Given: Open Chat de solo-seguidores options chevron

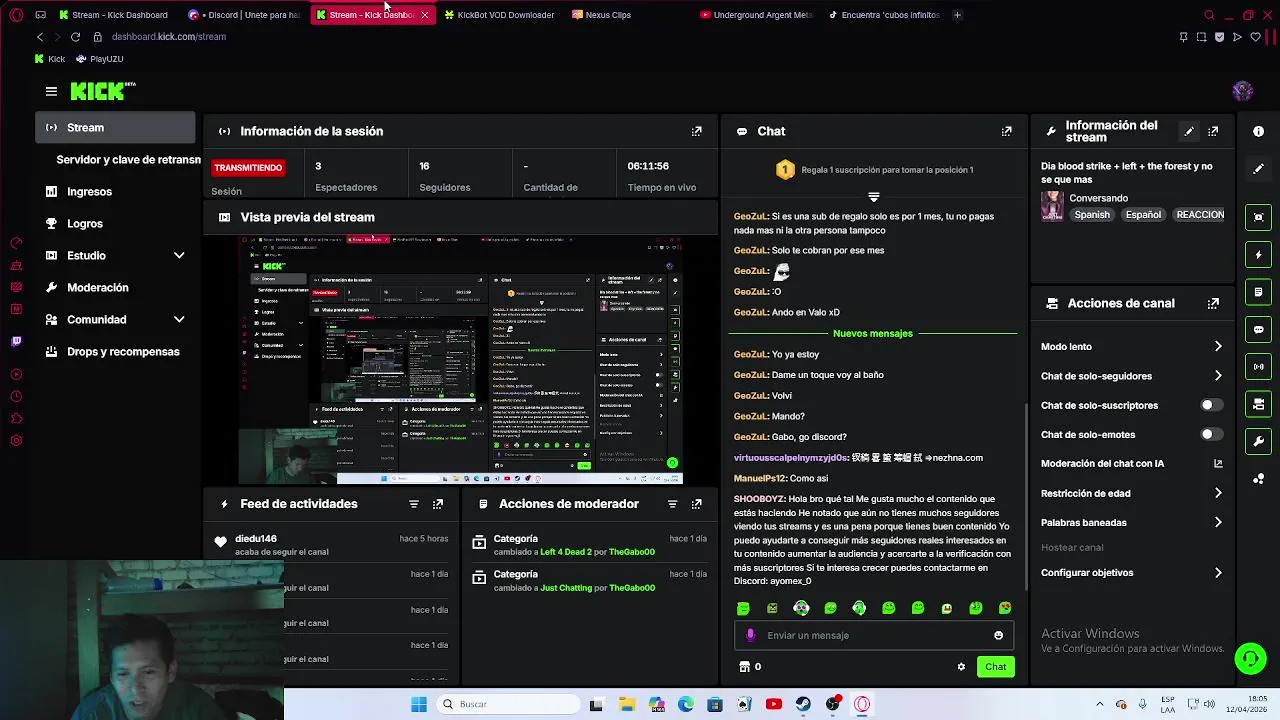Looking at the screenshot, I should click(x=1218, y=376).
